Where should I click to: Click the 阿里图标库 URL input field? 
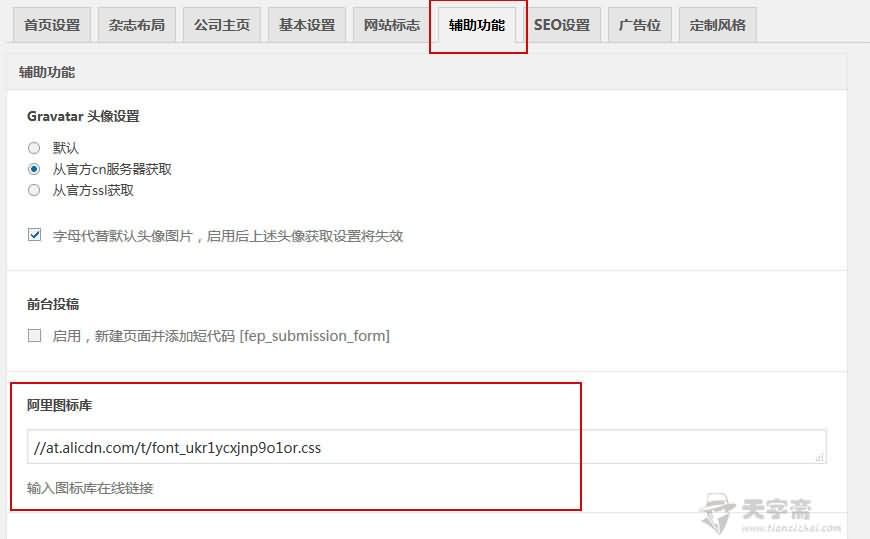[x=427, y=446]
